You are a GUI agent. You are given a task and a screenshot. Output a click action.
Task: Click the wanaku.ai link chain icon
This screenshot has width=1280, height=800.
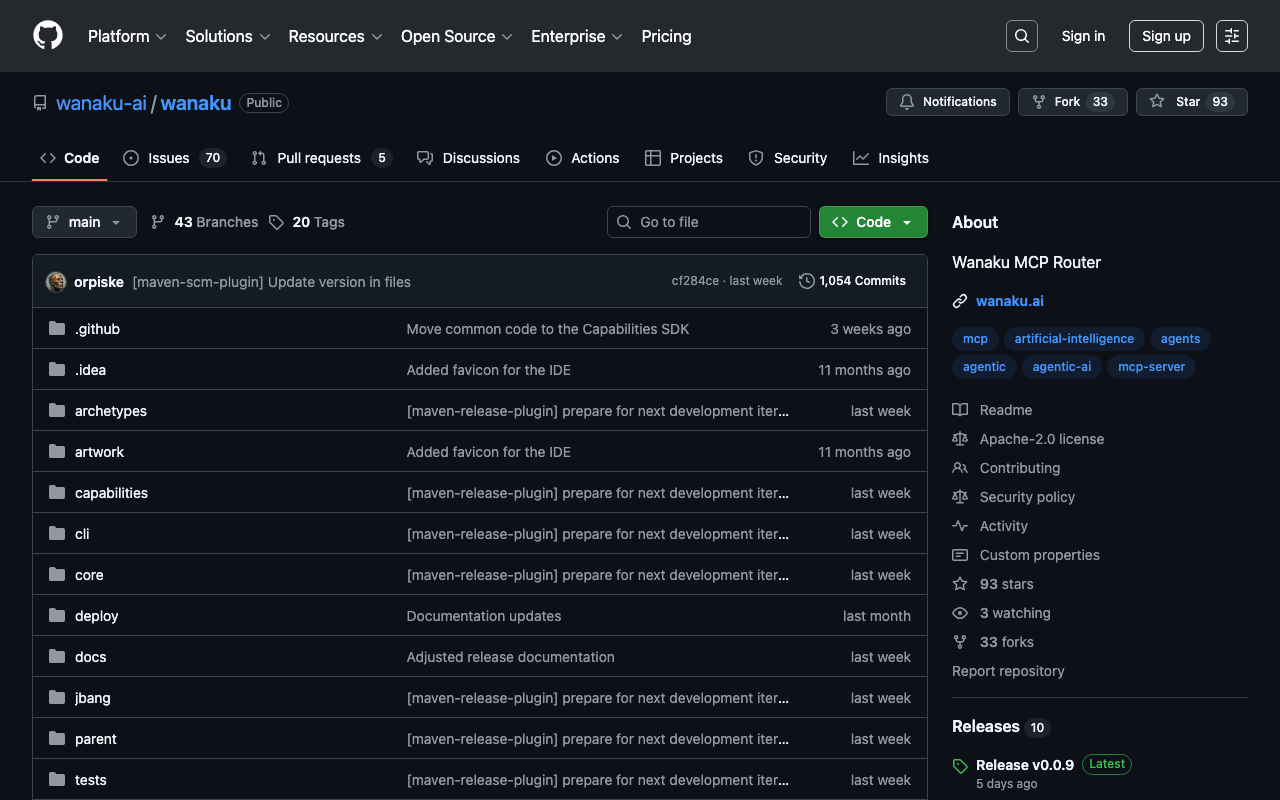pos(960,301)
